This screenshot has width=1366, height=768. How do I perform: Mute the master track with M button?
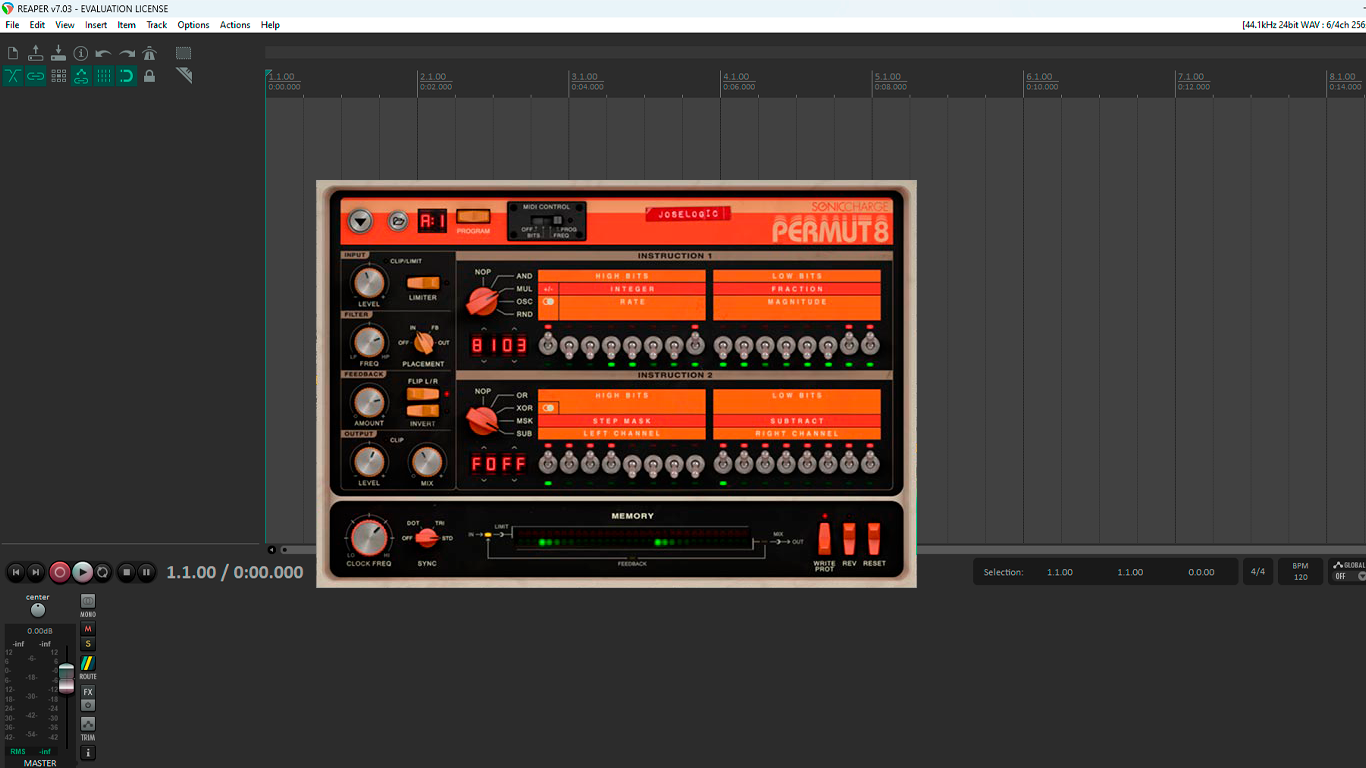pos(88,629)
